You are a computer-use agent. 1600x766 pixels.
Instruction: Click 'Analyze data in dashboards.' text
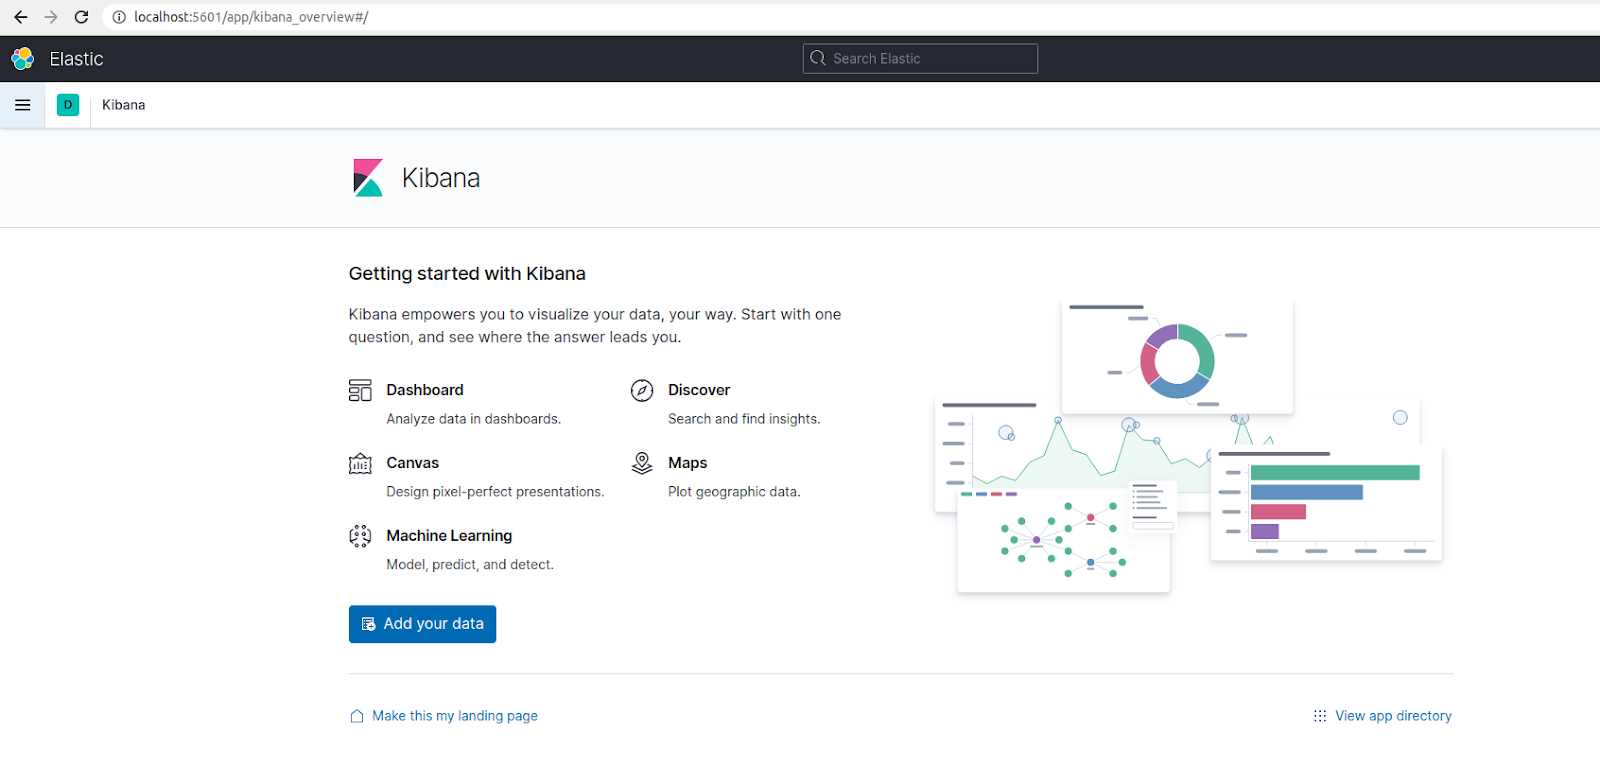point(474,419)
